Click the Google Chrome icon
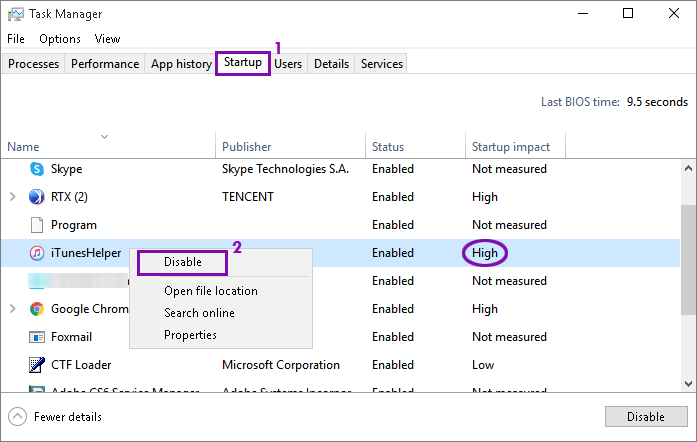 pyautogui.click(x=37, y=309)
